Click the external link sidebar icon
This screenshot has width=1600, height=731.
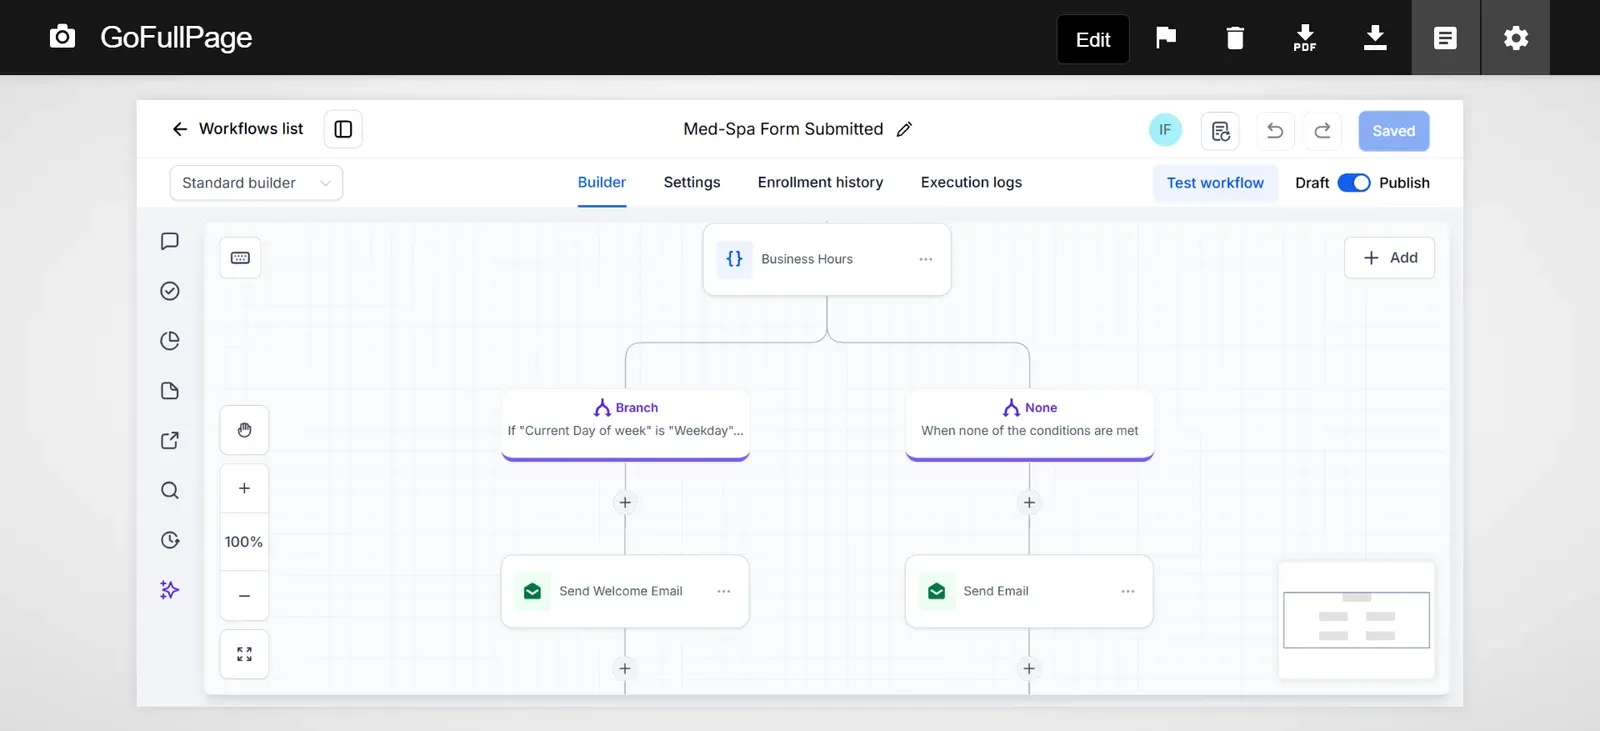(170, 440)
